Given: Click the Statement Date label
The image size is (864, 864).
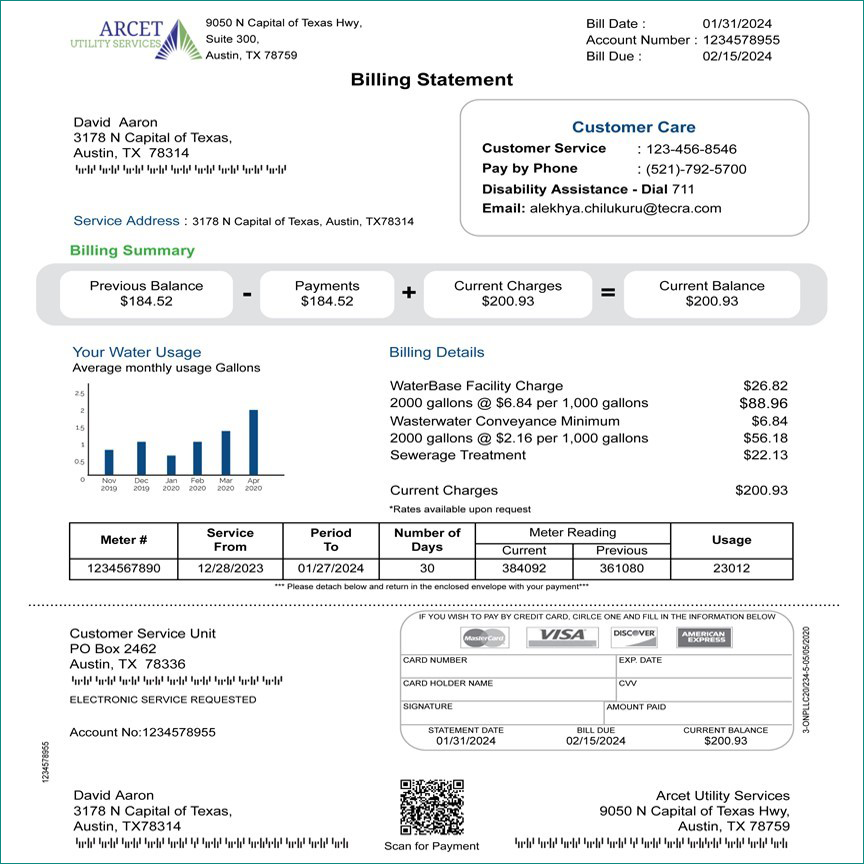Looking at the screenshot, I should [x=466, y=730].
